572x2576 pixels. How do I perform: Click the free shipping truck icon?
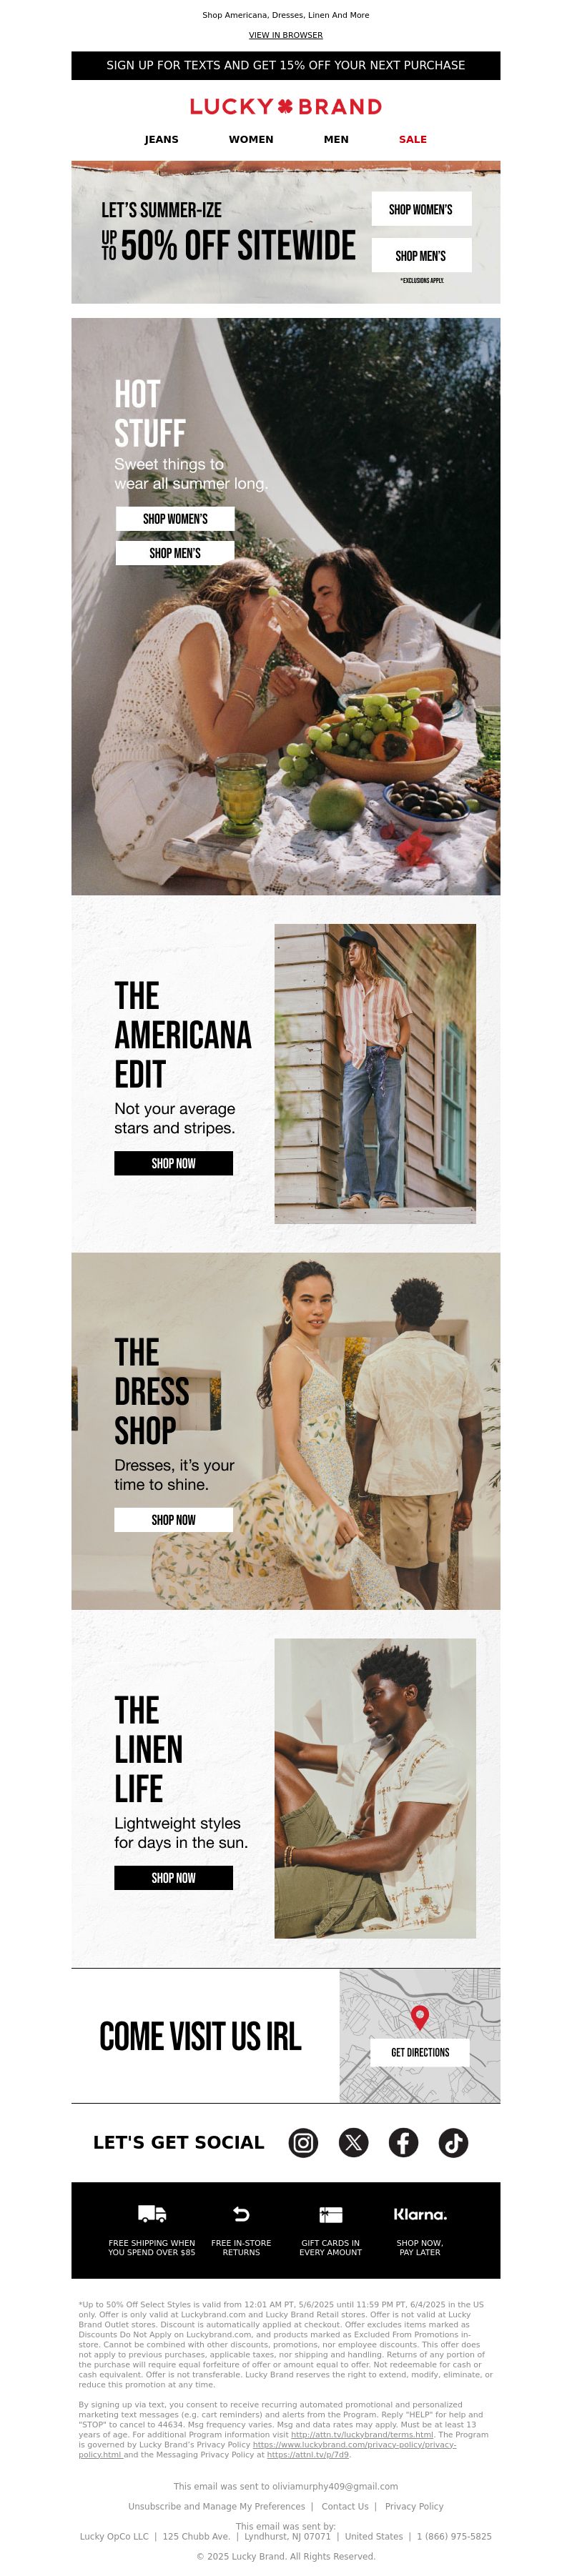tap(152, 2214)
